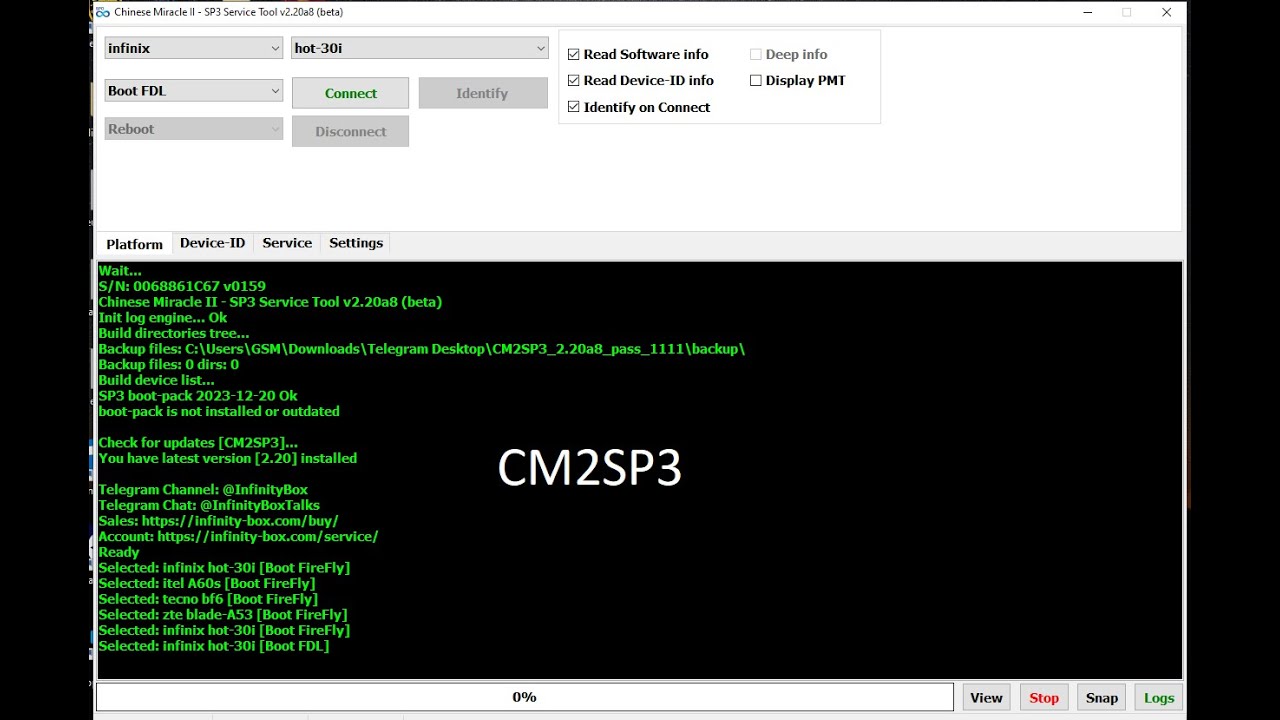This screenshot has width=1280, height=720.
Task: Expand the Boot FDL mode dropdown
Action: [194, 91]
